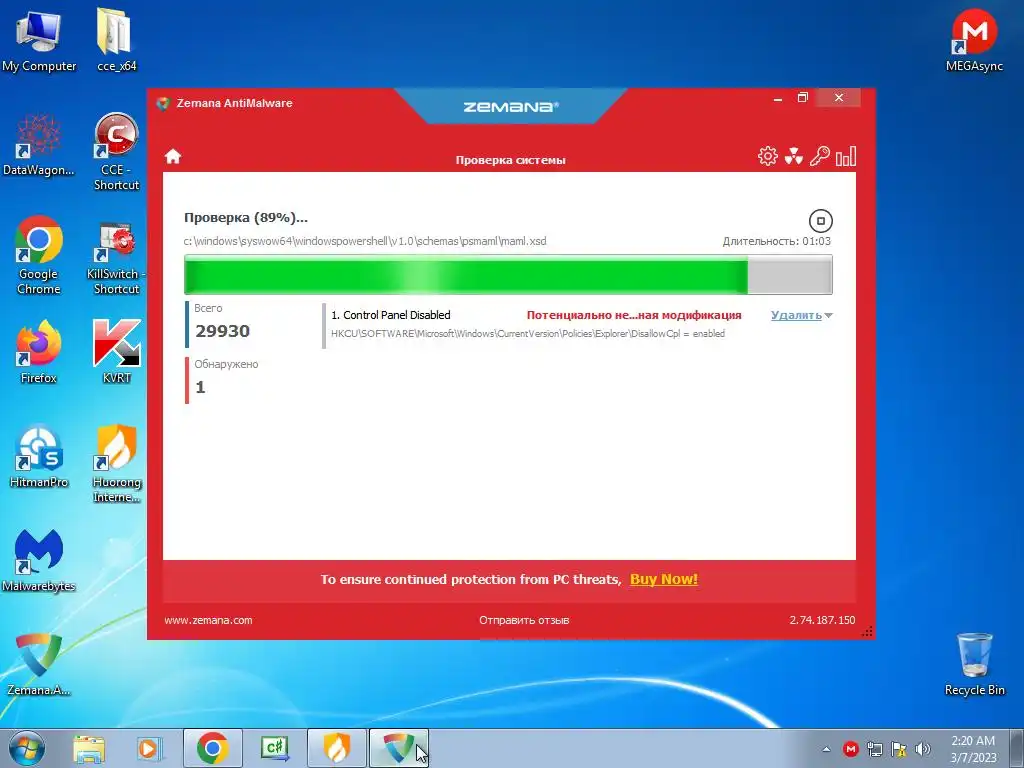This screenshot has height=768, width=1024.
Task: Select the DataWagon desktop shortcut
Action: tap(39, 144)
